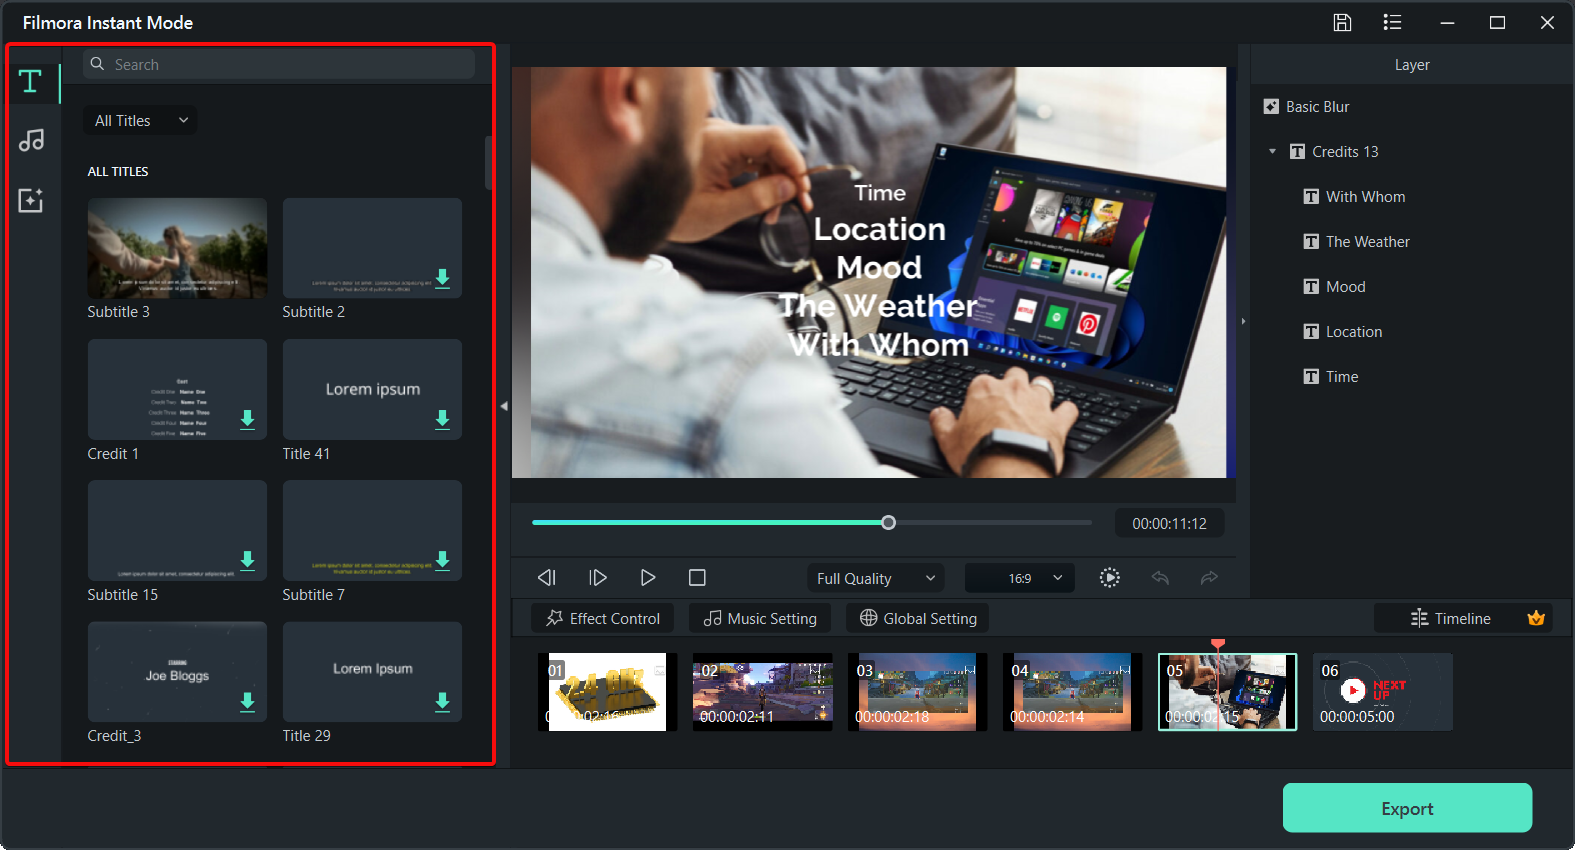
Task: Redo the last action
Action: pyautogui.click(x=1209, y=578)
